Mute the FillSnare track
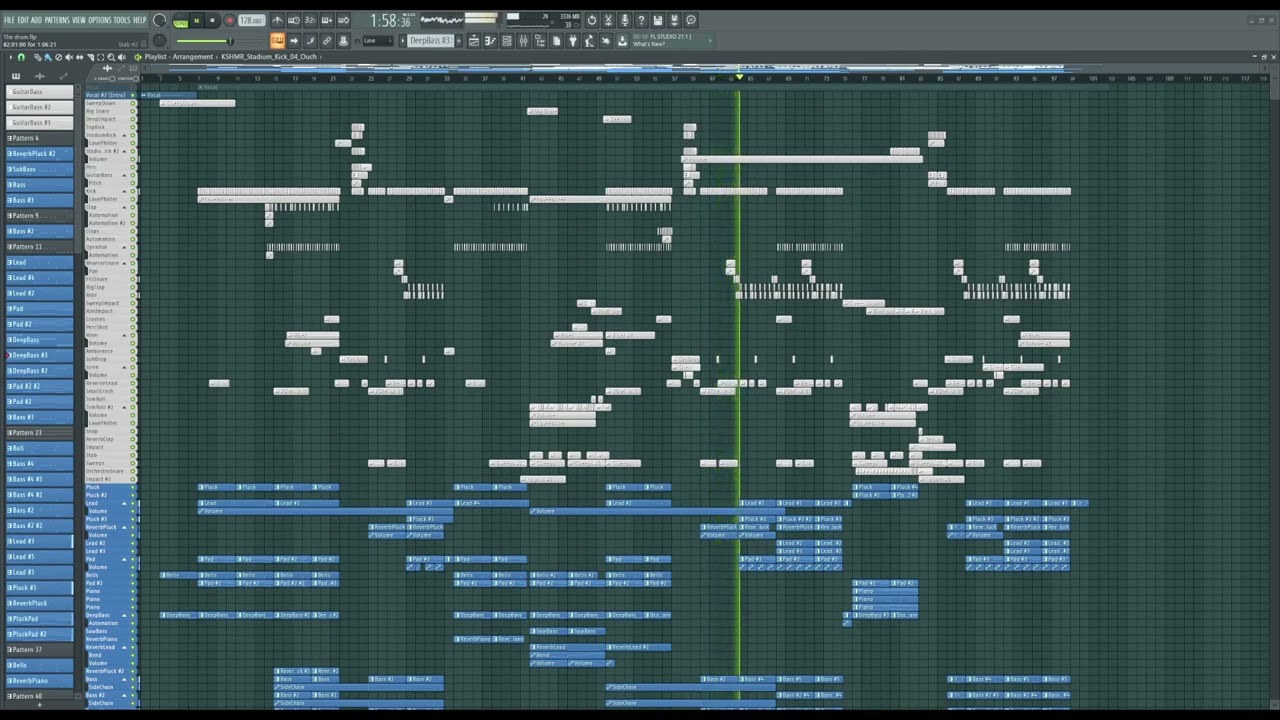Image resolution: width=1280 pixels, height=720 pixels. [133, 279]
